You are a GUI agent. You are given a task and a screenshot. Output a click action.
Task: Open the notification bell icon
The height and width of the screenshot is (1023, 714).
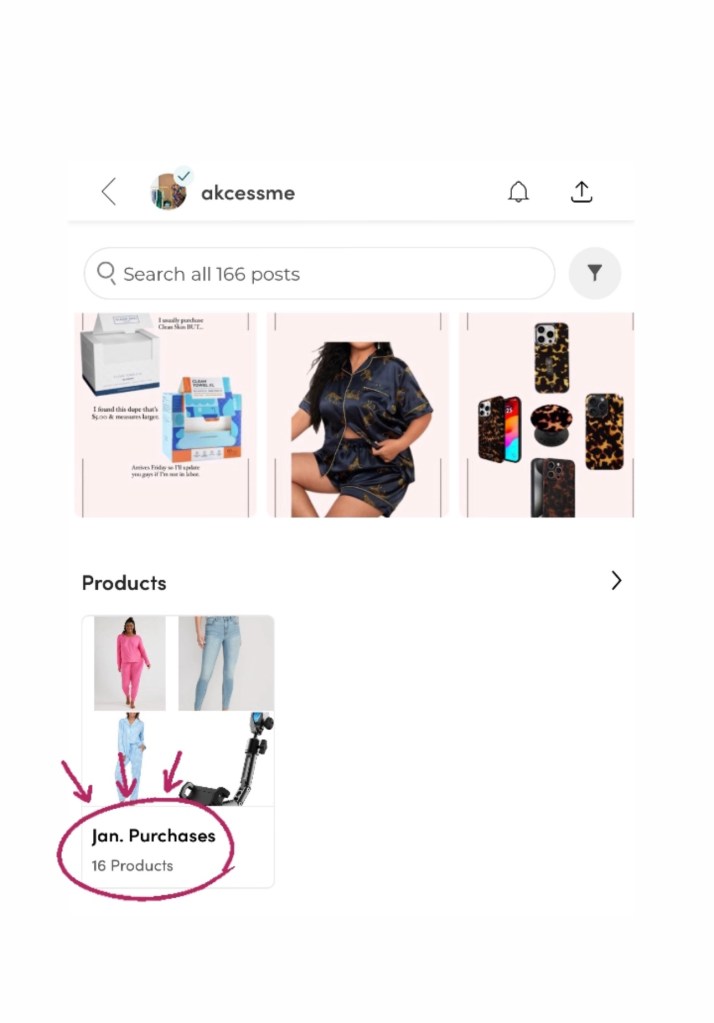tap(518, 192)
